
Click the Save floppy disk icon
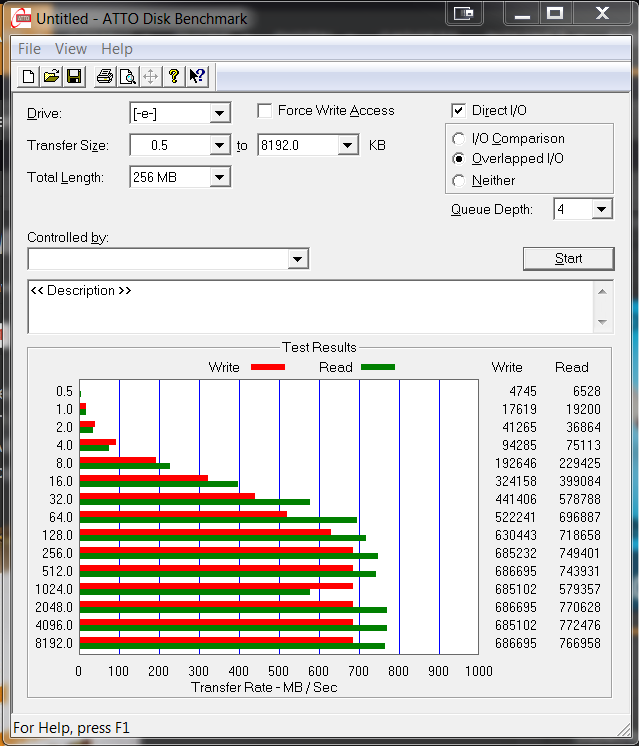73,76
